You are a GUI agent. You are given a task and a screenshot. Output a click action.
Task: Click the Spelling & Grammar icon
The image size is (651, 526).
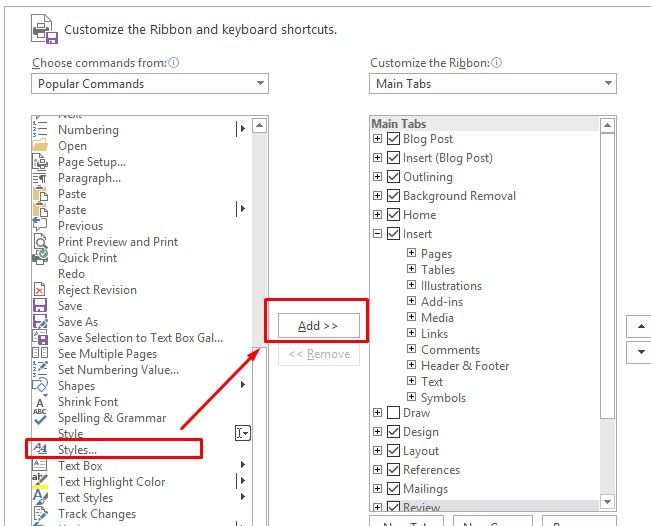[x=40, y=418]
